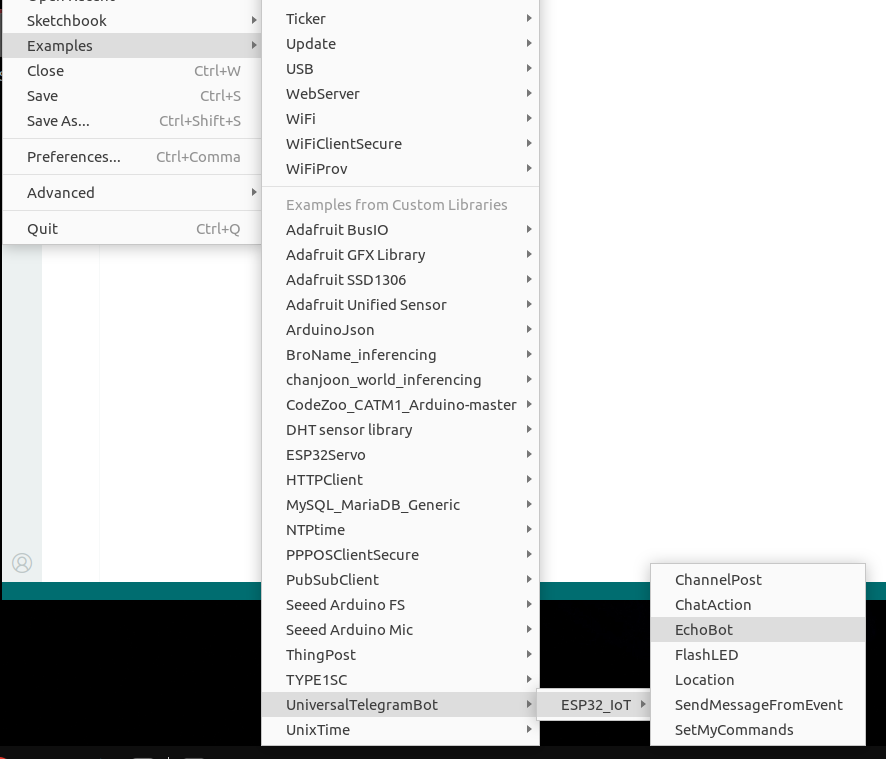Open Adafruit BusIO examples
The image size is (886, 759).
click(401, 229)
